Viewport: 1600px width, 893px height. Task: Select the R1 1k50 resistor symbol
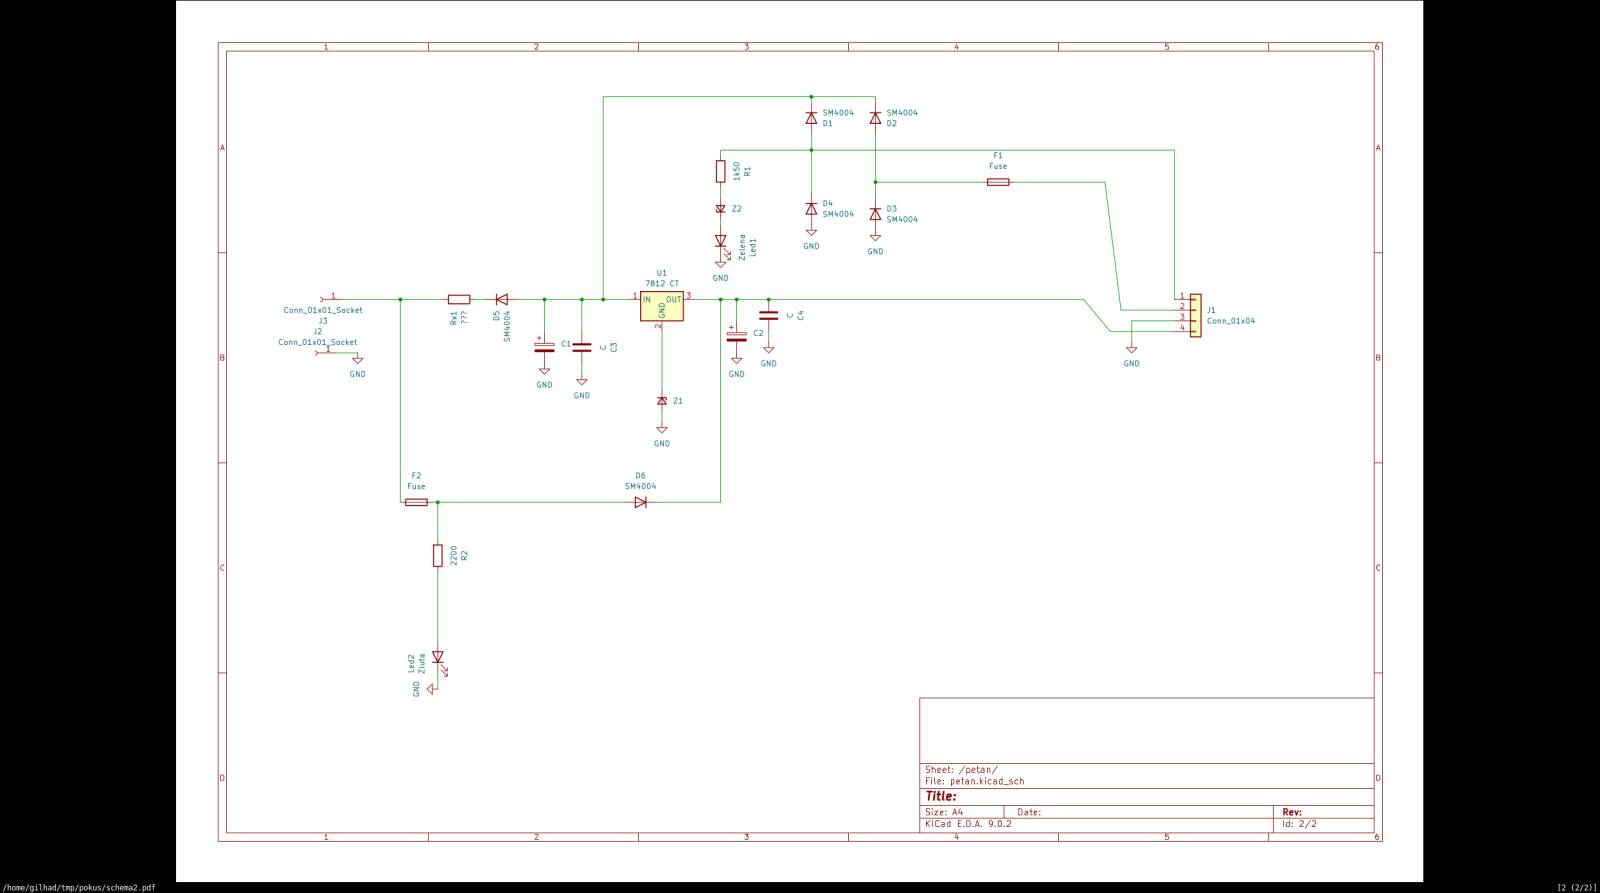(720, 171)
